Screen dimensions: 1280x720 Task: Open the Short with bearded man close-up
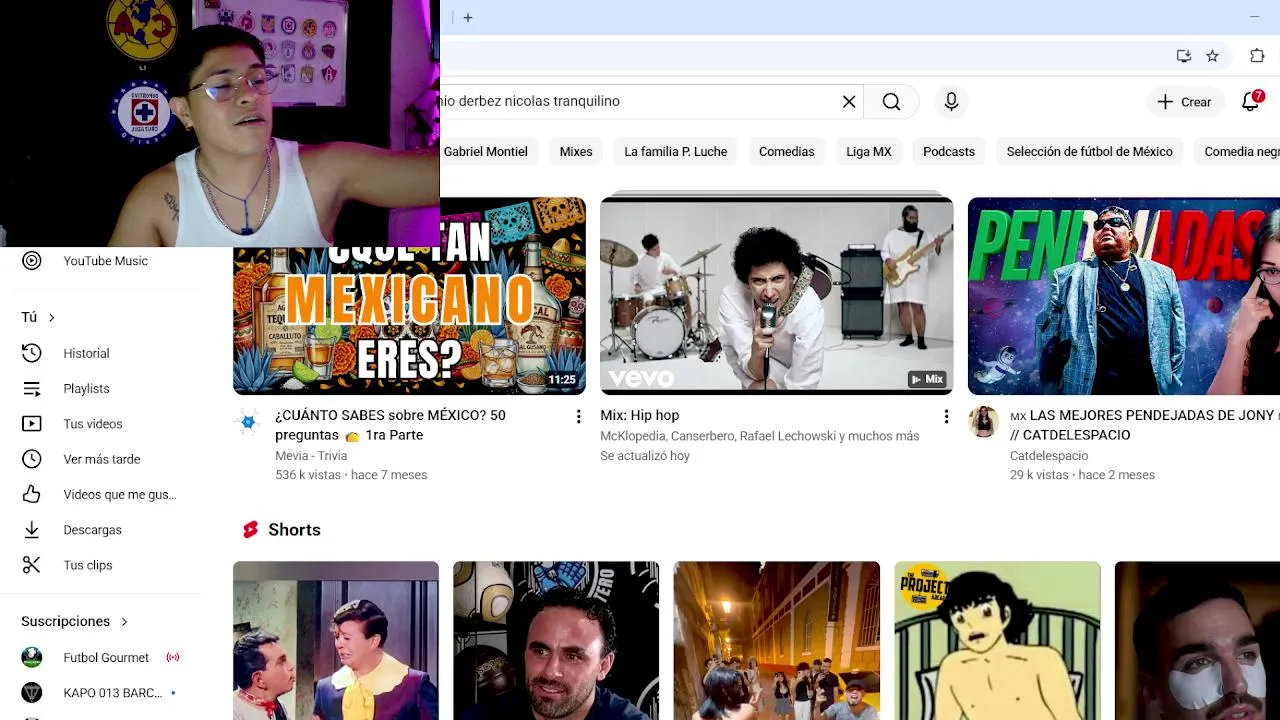(556, 640)
